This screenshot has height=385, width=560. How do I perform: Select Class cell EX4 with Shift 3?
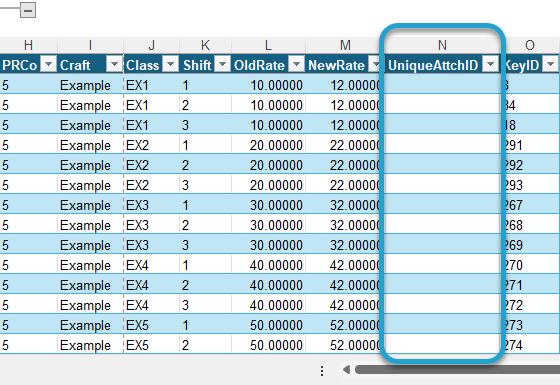coord(151,305)
